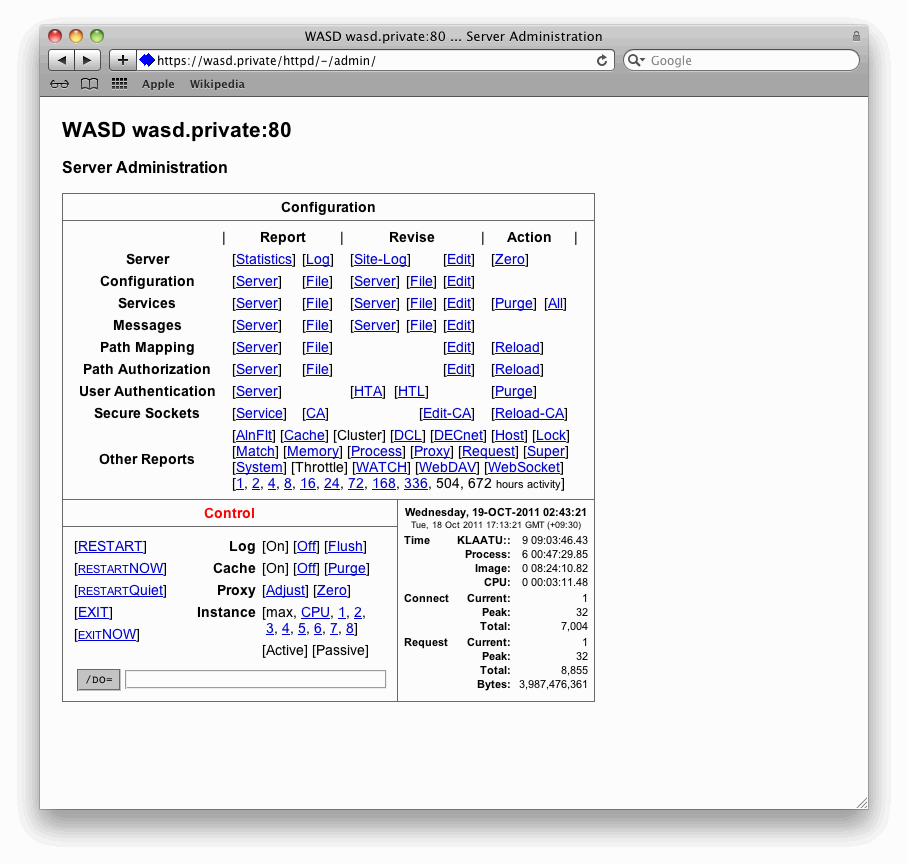Image resolution: width=908 pixels, height=864 pixels.
Task: Click the Proxy Adjust link
Action: pyautogui.click(x=285, y=590)
